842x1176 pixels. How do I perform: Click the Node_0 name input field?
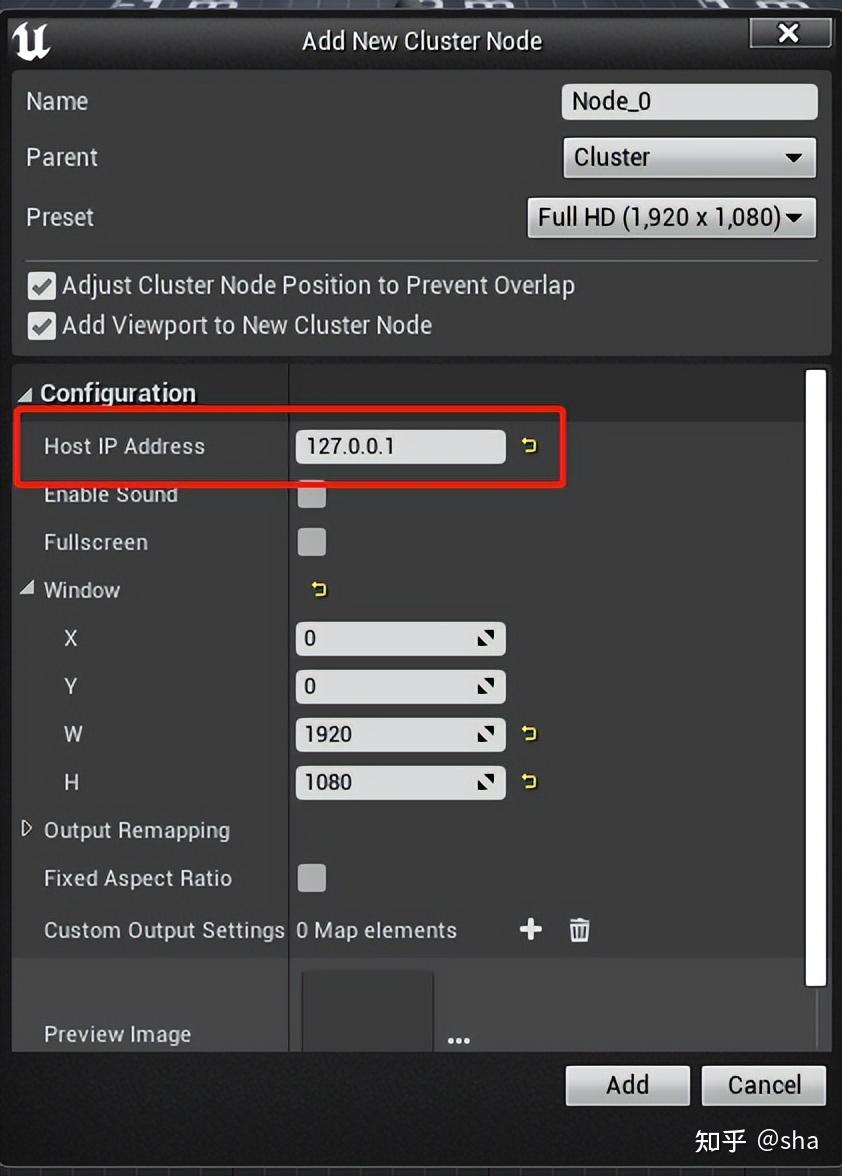(689, 101)
